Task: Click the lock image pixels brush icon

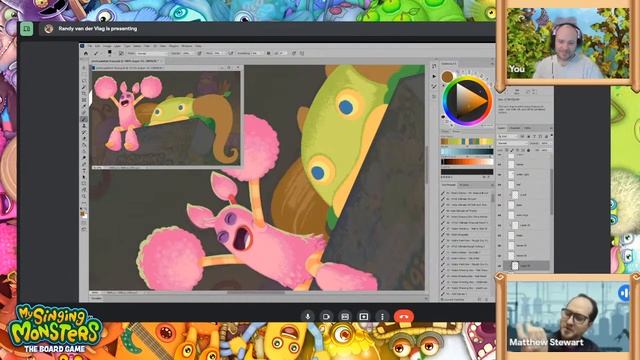Action: click(512, 150)
